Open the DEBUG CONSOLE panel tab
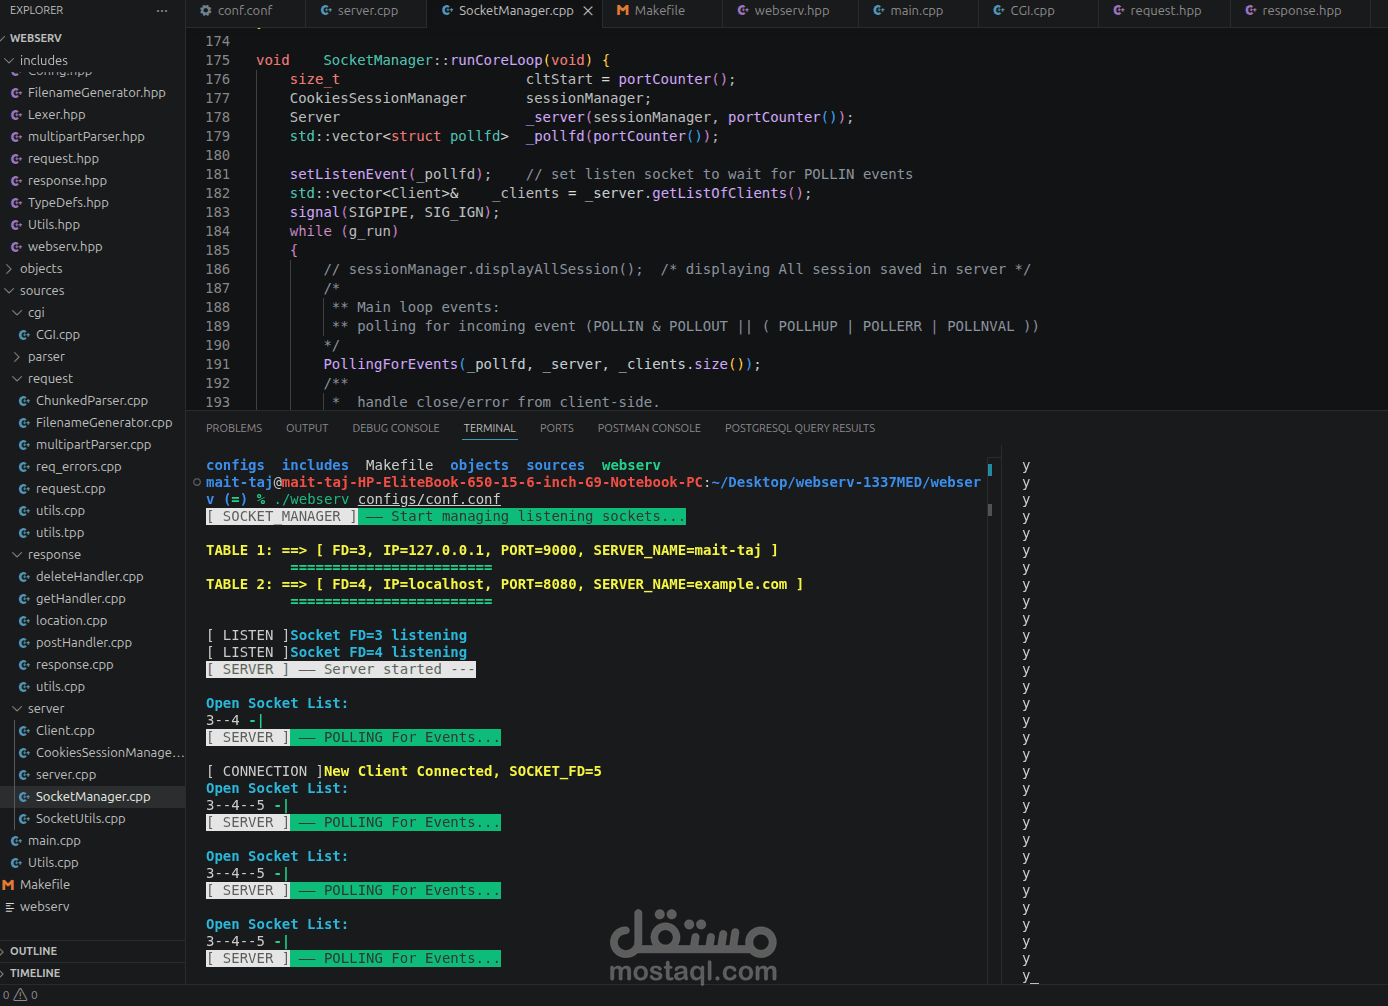1388x1006 pixels. (x=396, y=428)
